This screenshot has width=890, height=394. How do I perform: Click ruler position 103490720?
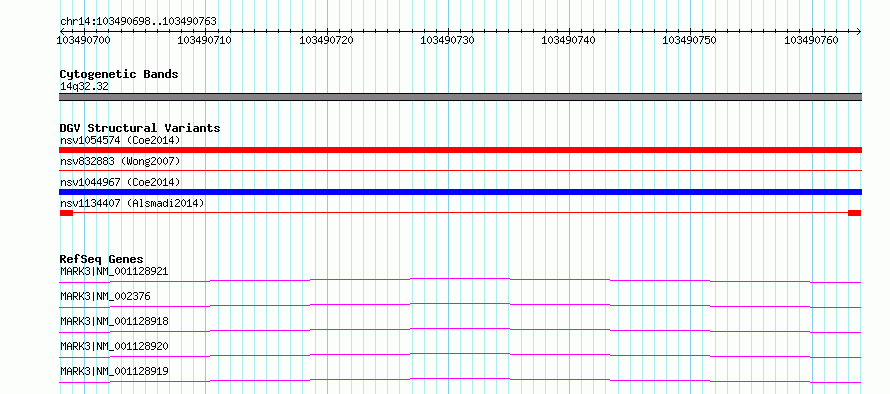326,40
